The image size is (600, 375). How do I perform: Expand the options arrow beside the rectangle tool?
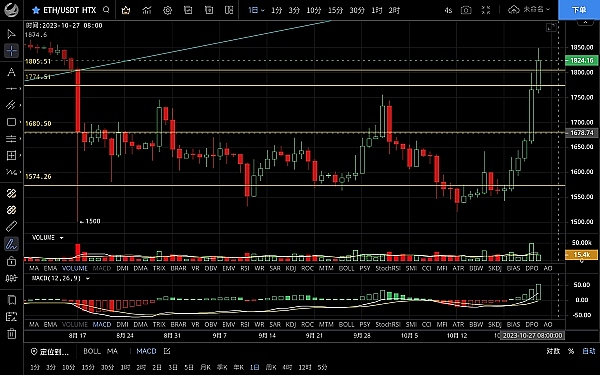pos(20,122)
